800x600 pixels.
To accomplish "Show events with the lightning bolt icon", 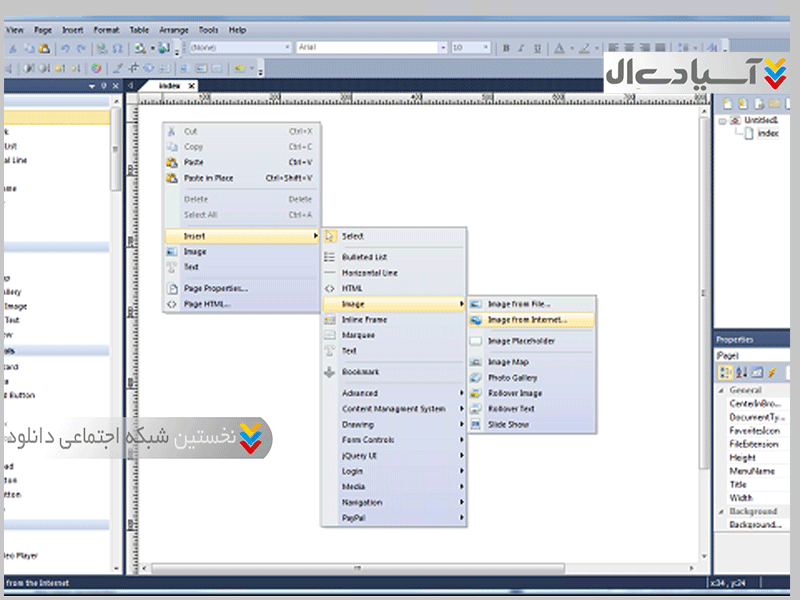I will coord(771,372).
